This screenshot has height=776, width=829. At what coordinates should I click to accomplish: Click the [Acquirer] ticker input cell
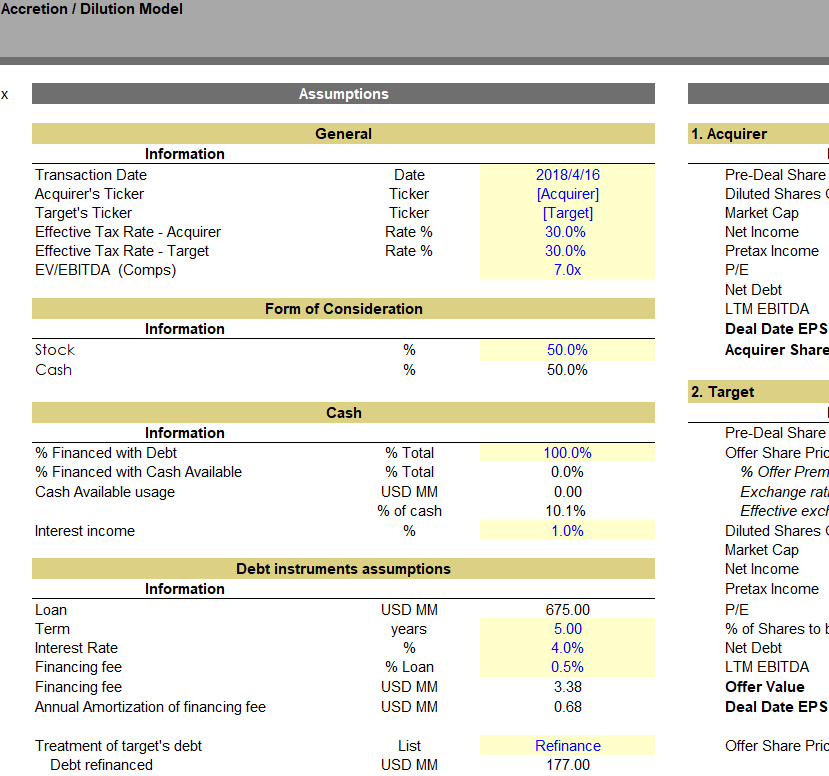click(x=567, y=194)
